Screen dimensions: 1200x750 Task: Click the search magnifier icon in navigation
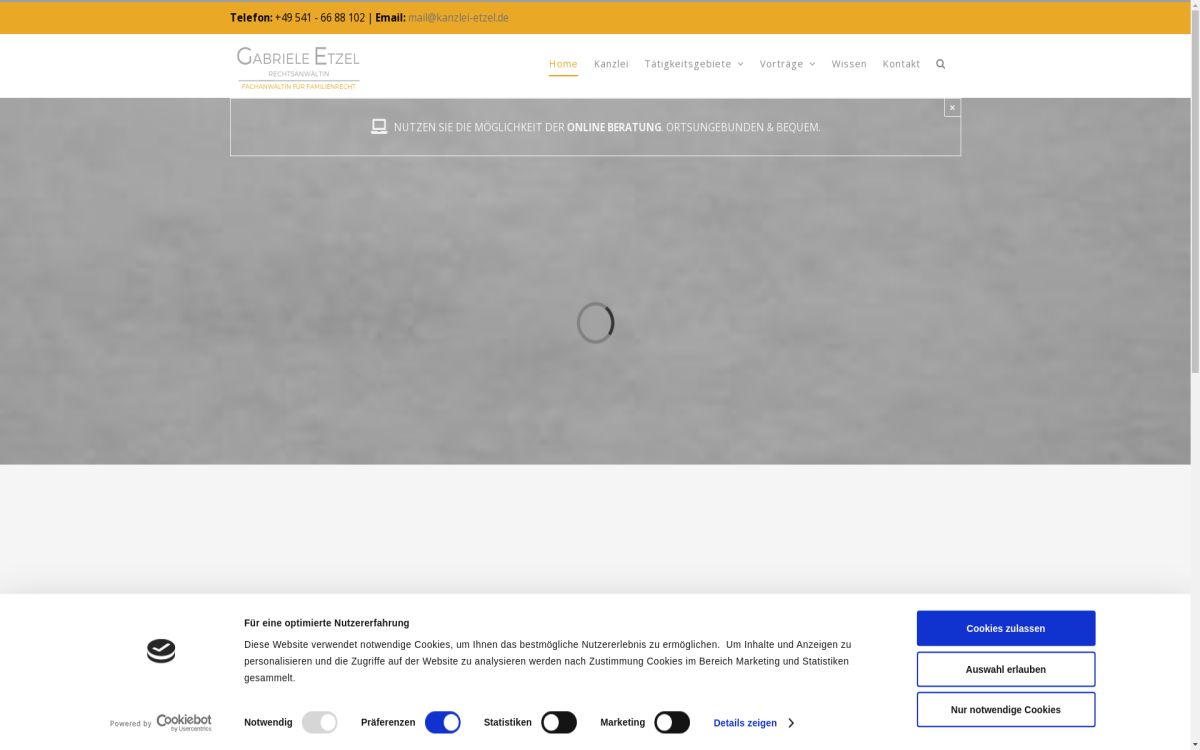tap(940, 64)
